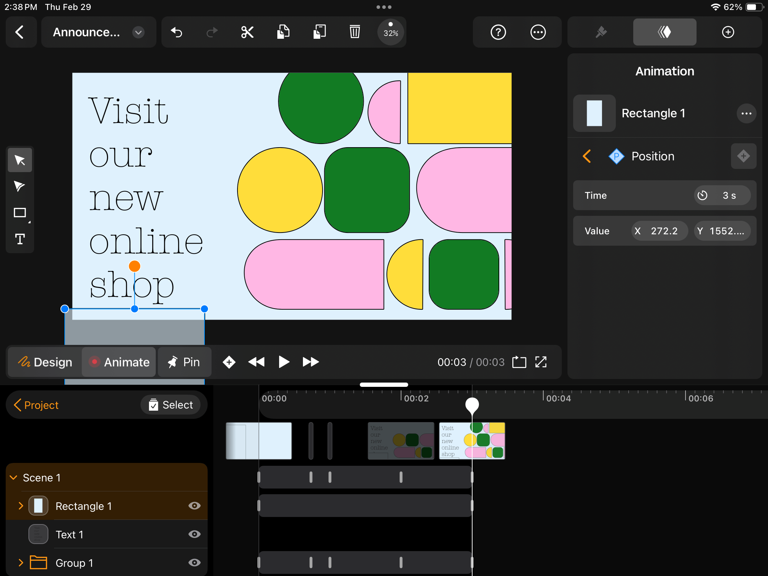
Task: Click the panel divider drag handle
Action: [x=384, y=384]
